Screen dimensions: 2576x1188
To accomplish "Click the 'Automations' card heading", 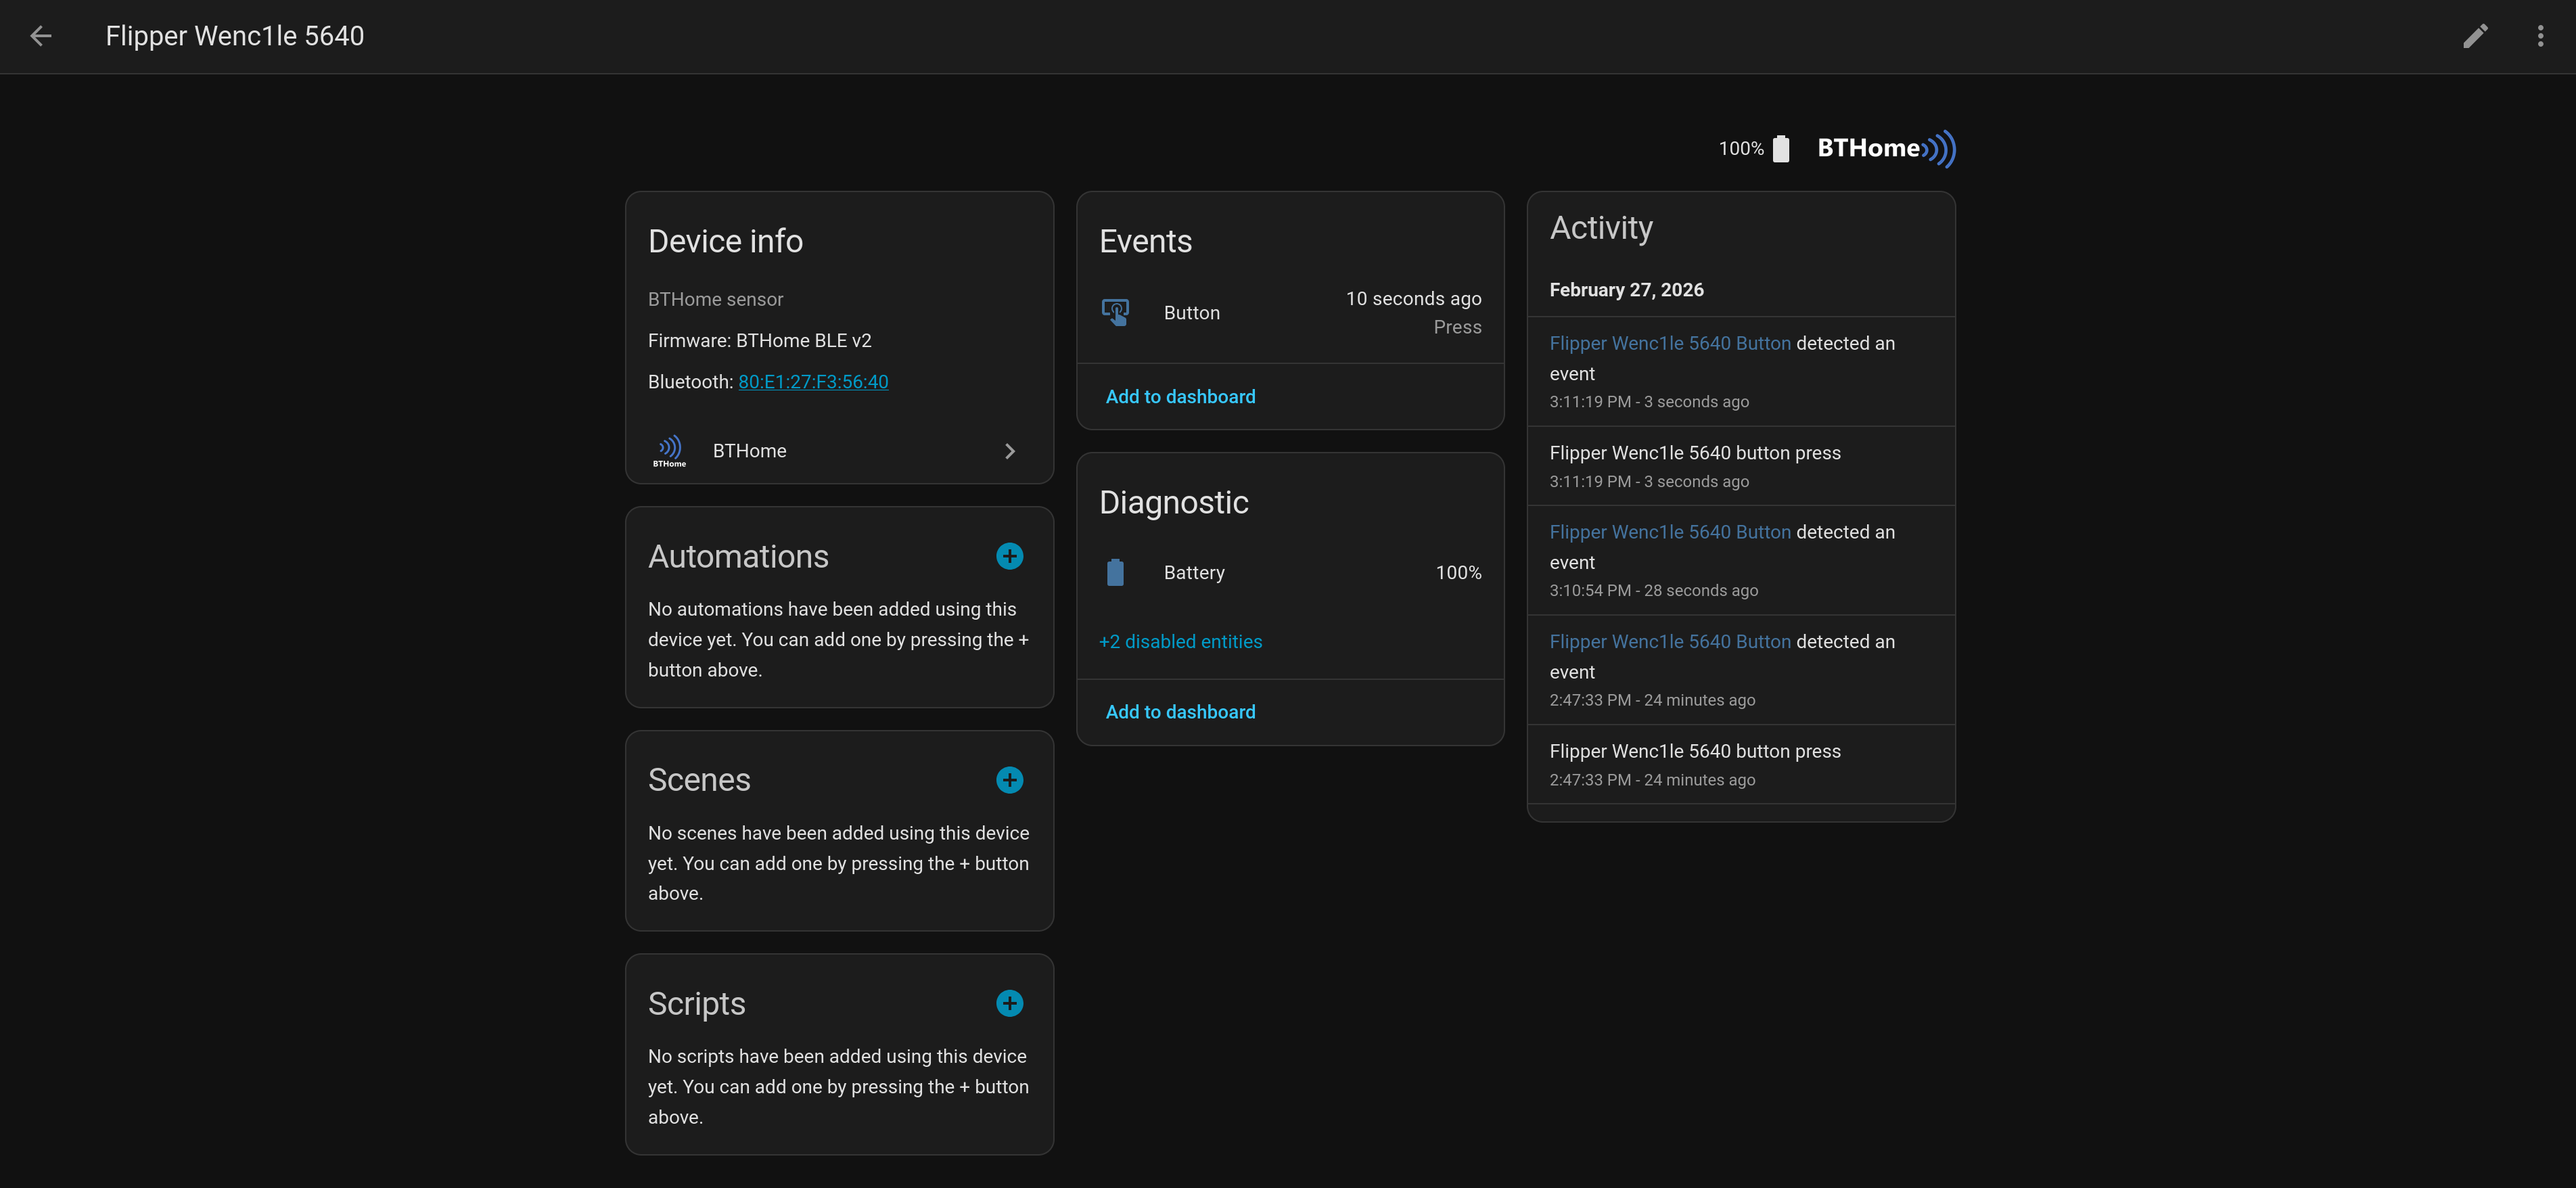I will pos(738,557).
